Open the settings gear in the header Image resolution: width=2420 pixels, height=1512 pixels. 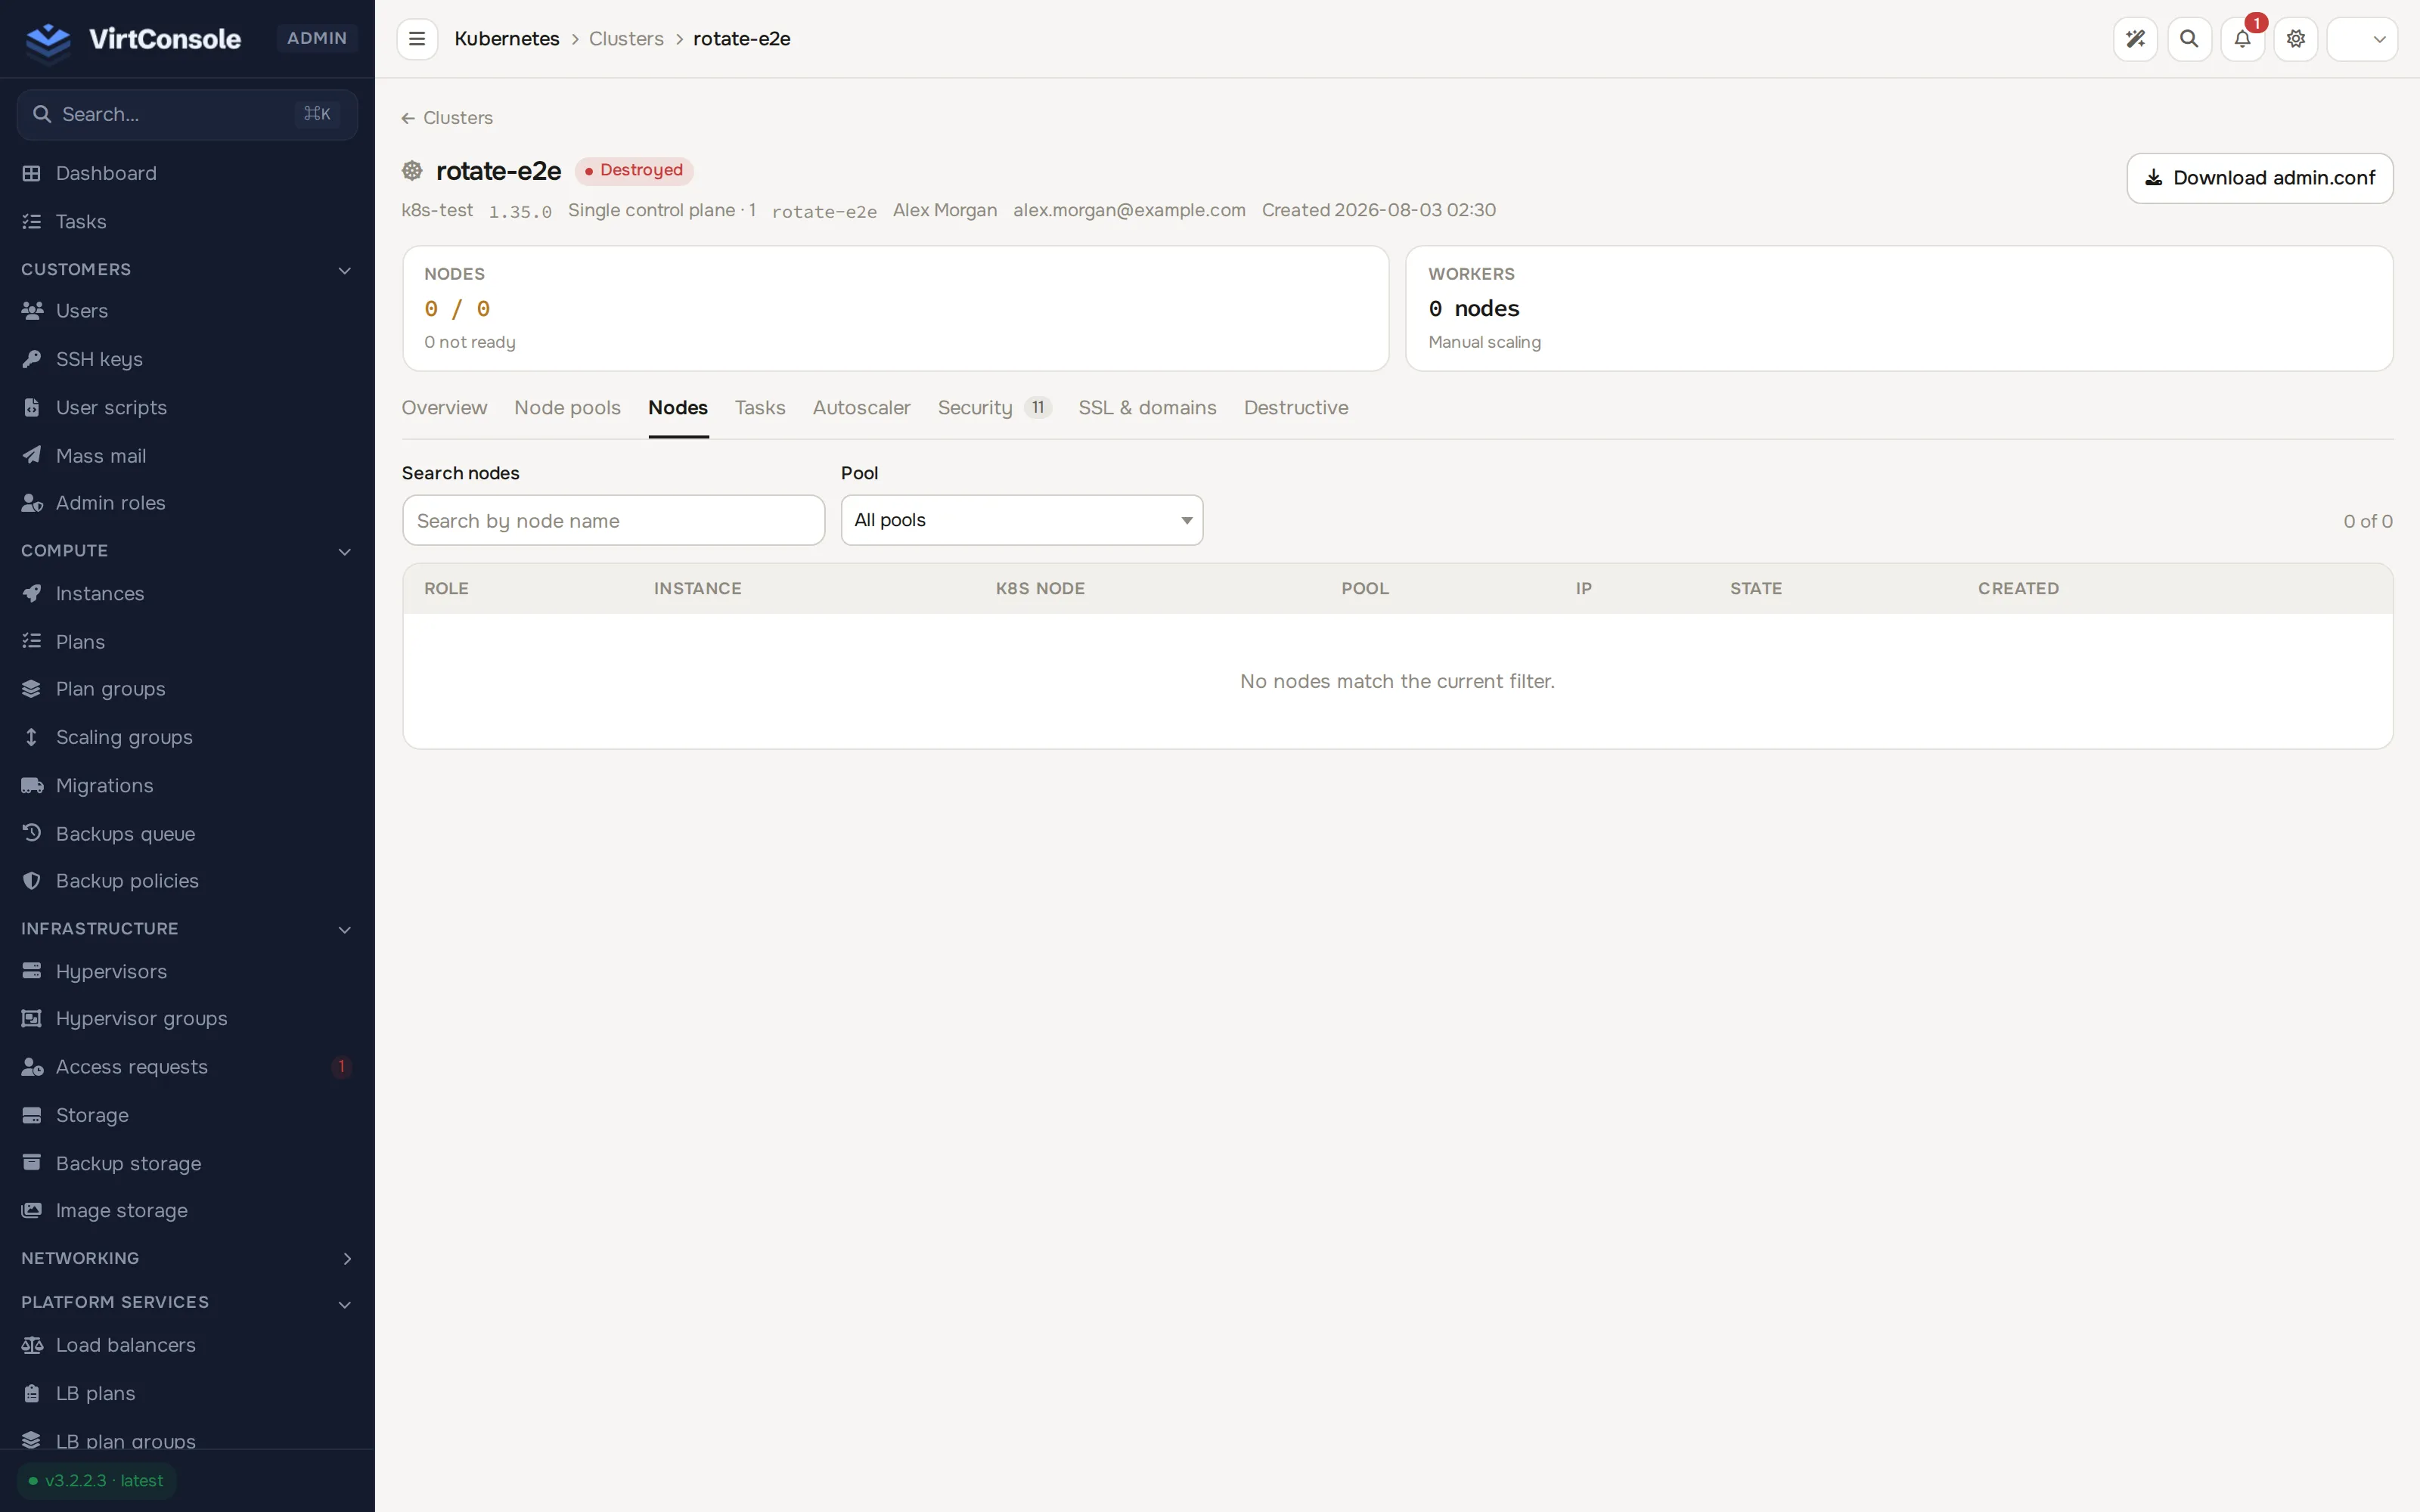click(x=2296, y=39)
